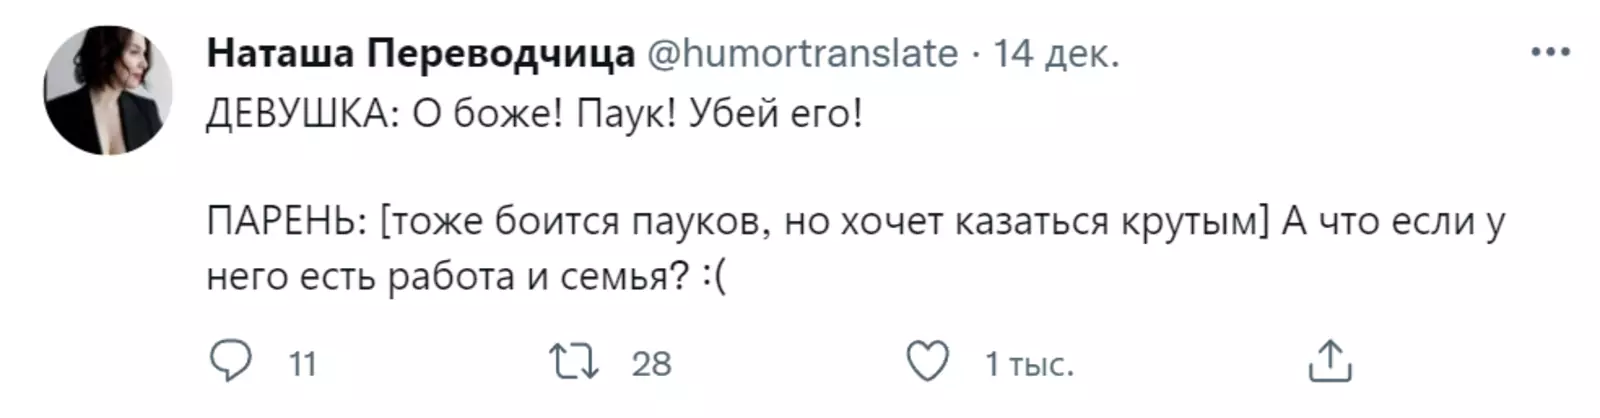Click the reply count 11
1600x418 pixels.
coord(302,364)
